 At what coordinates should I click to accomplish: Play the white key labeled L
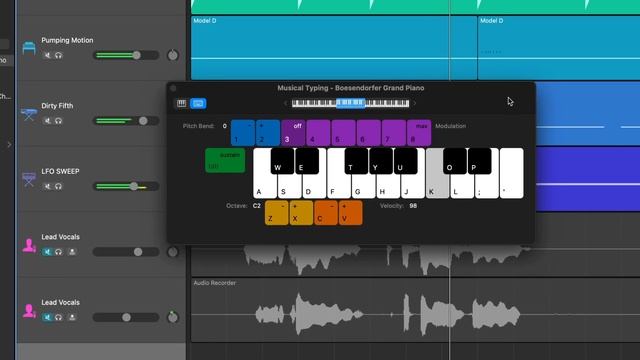[x=462, y=187]
